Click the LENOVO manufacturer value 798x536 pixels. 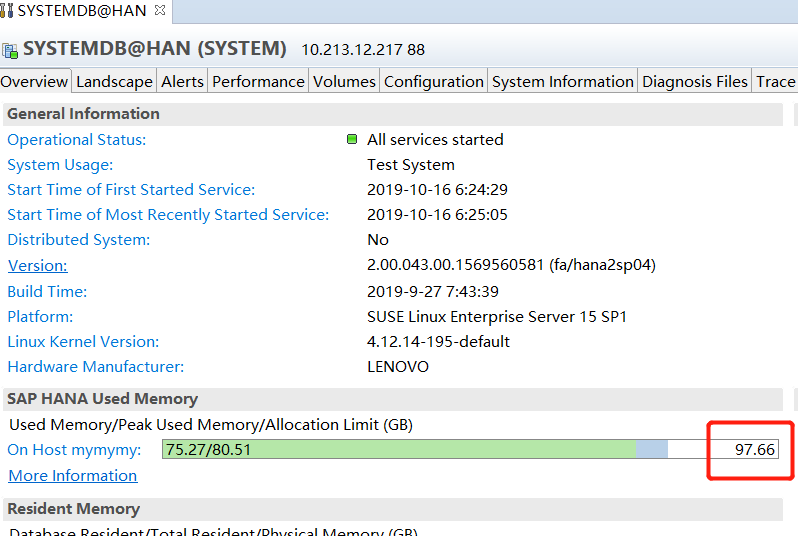tap(398, 366)
